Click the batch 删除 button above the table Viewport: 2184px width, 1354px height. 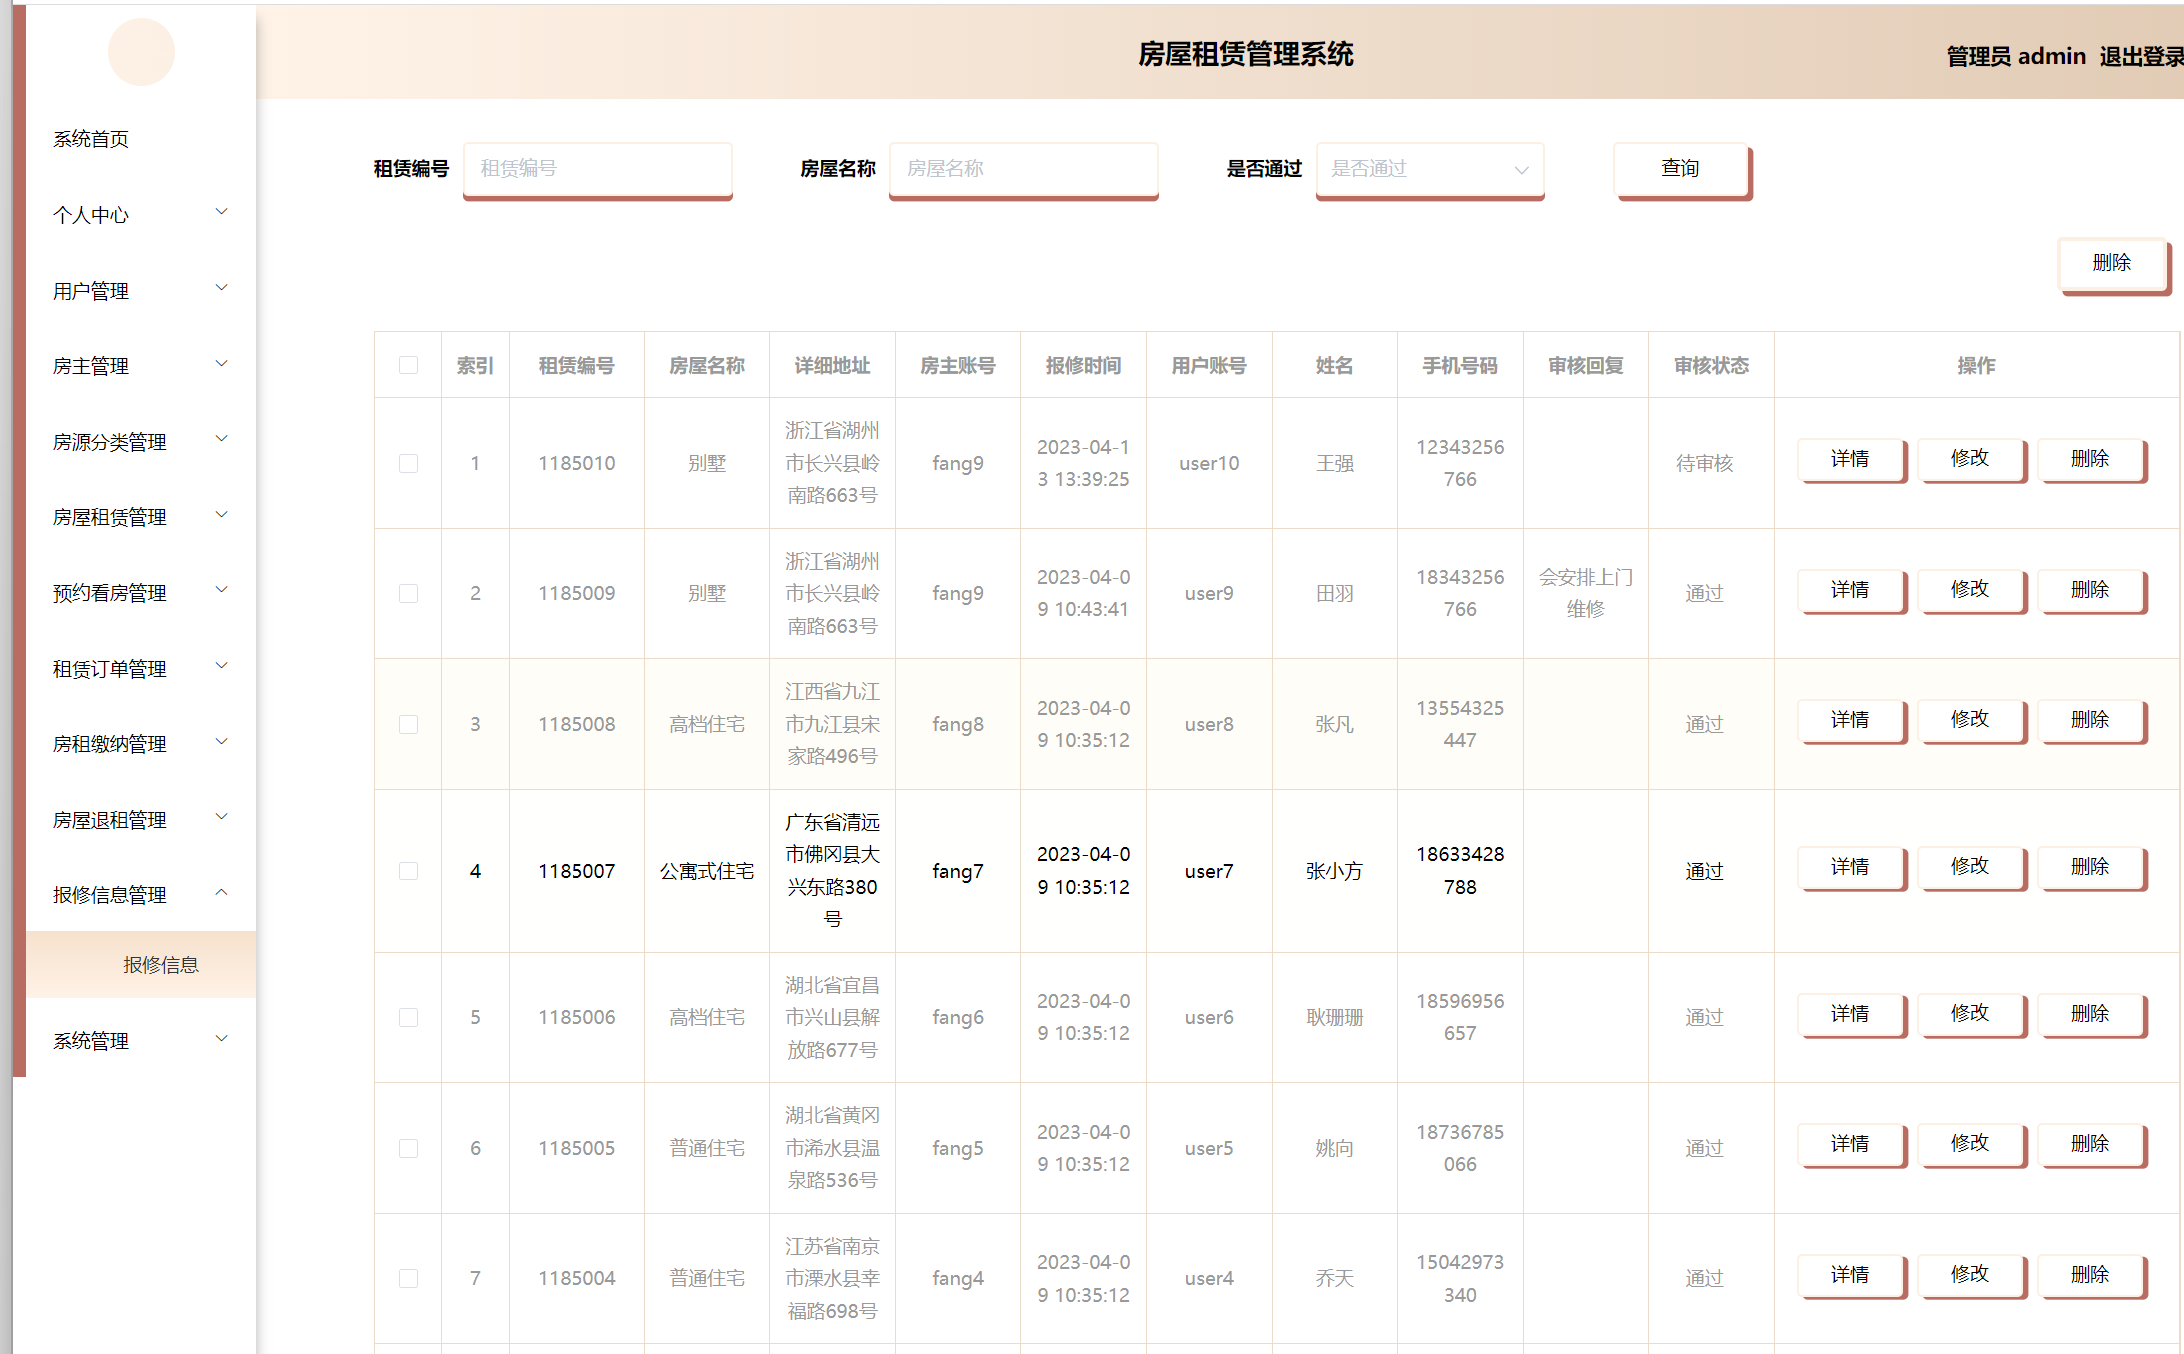[x=2111, y=263]
